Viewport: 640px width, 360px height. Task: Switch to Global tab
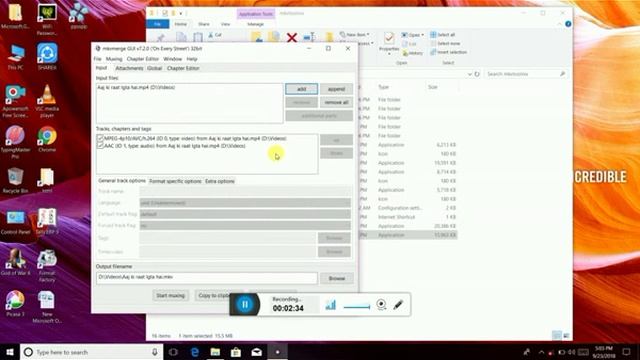tap(155, 68)
